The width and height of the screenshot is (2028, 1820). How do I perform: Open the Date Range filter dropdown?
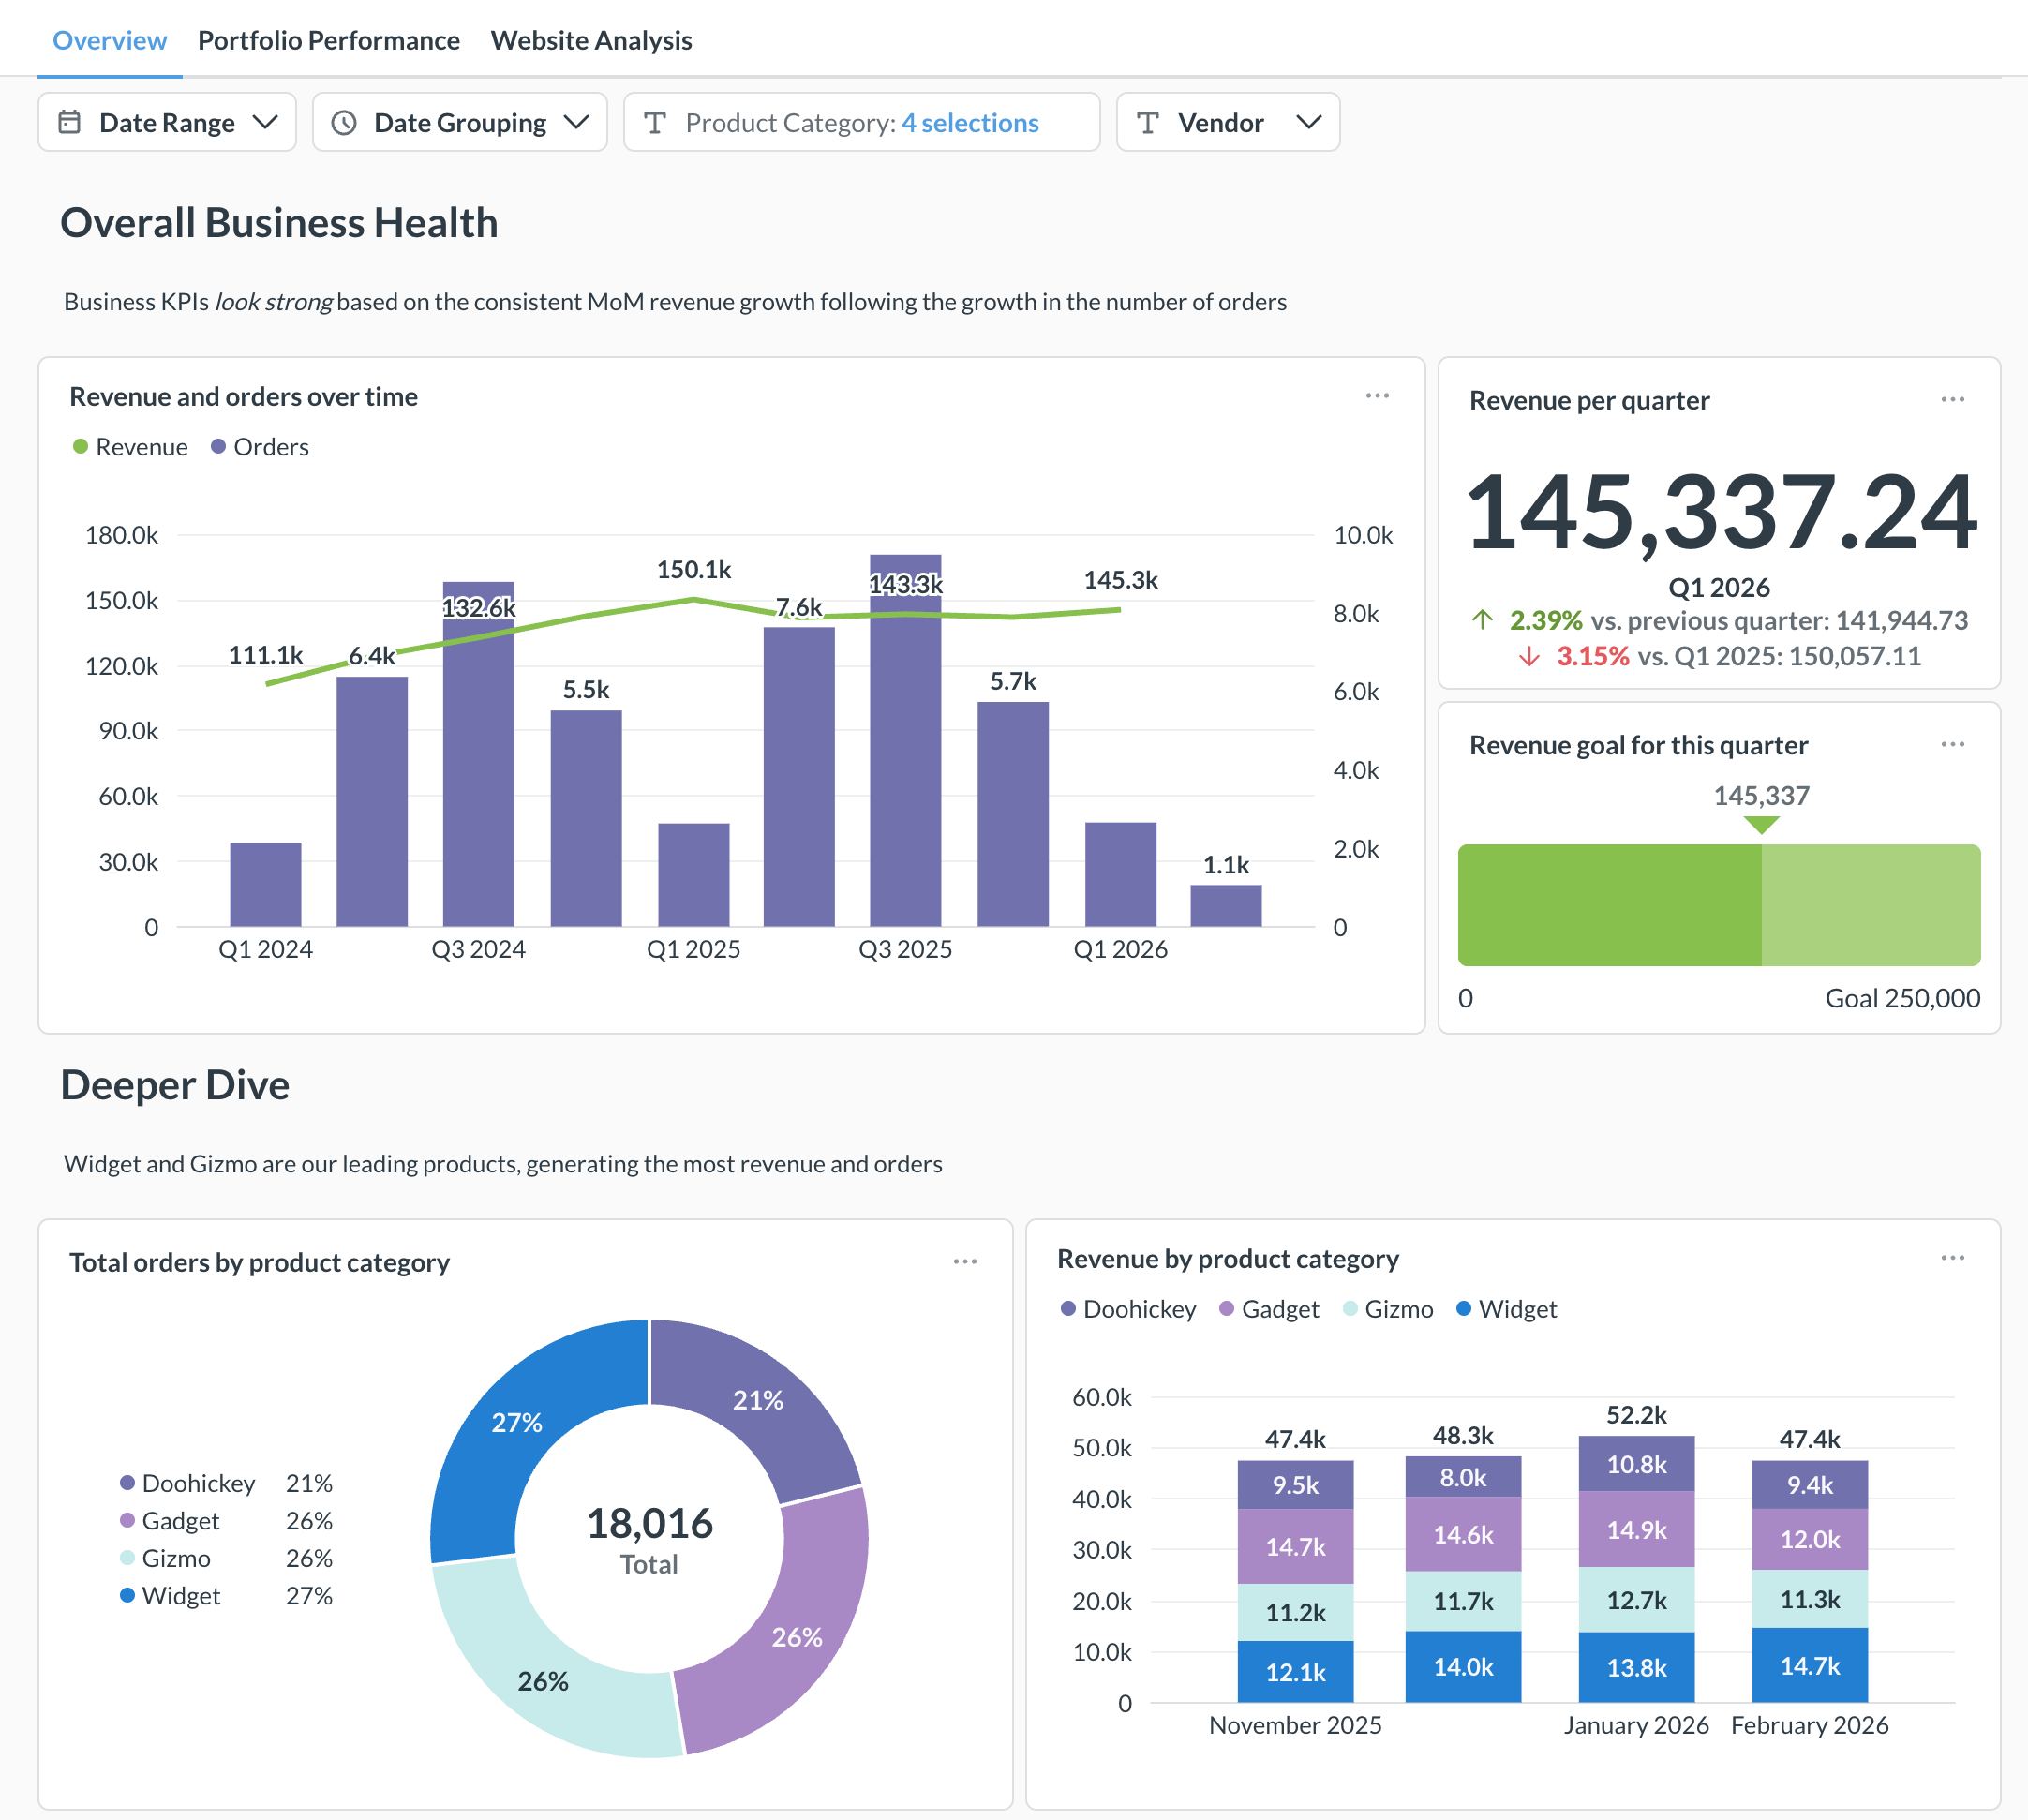click(167, 122)
